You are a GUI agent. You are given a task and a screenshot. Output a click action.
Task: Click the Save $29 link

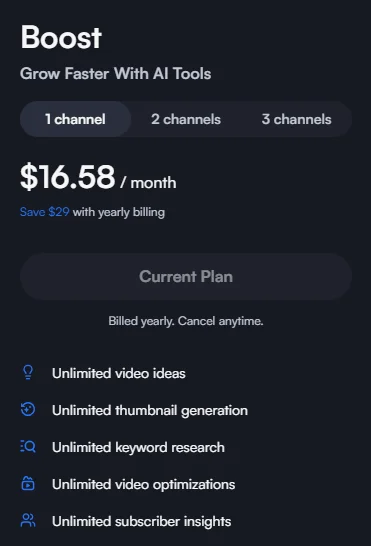pyautogui.click(x=45, y=212)
